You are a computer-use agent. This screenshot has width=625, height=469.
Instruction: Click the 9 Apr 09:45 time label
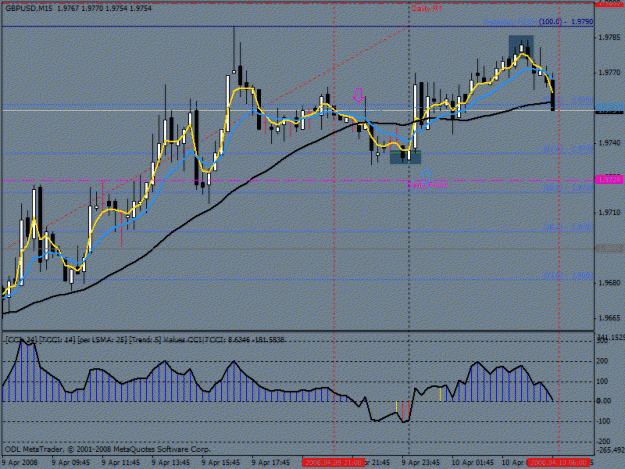point(71,463)
